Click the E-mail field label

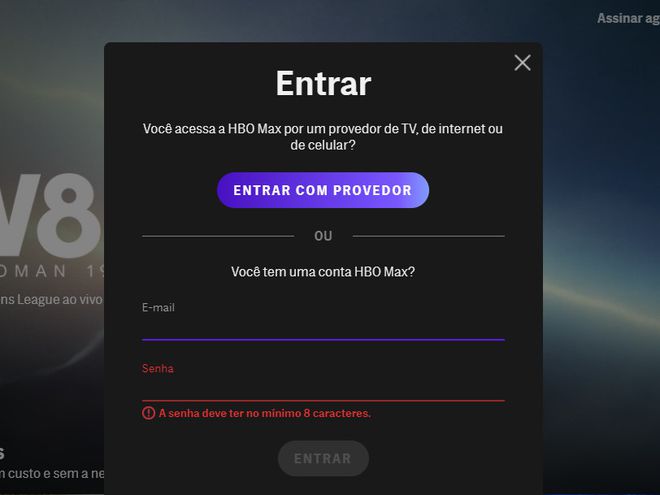[x=158, y=307]
